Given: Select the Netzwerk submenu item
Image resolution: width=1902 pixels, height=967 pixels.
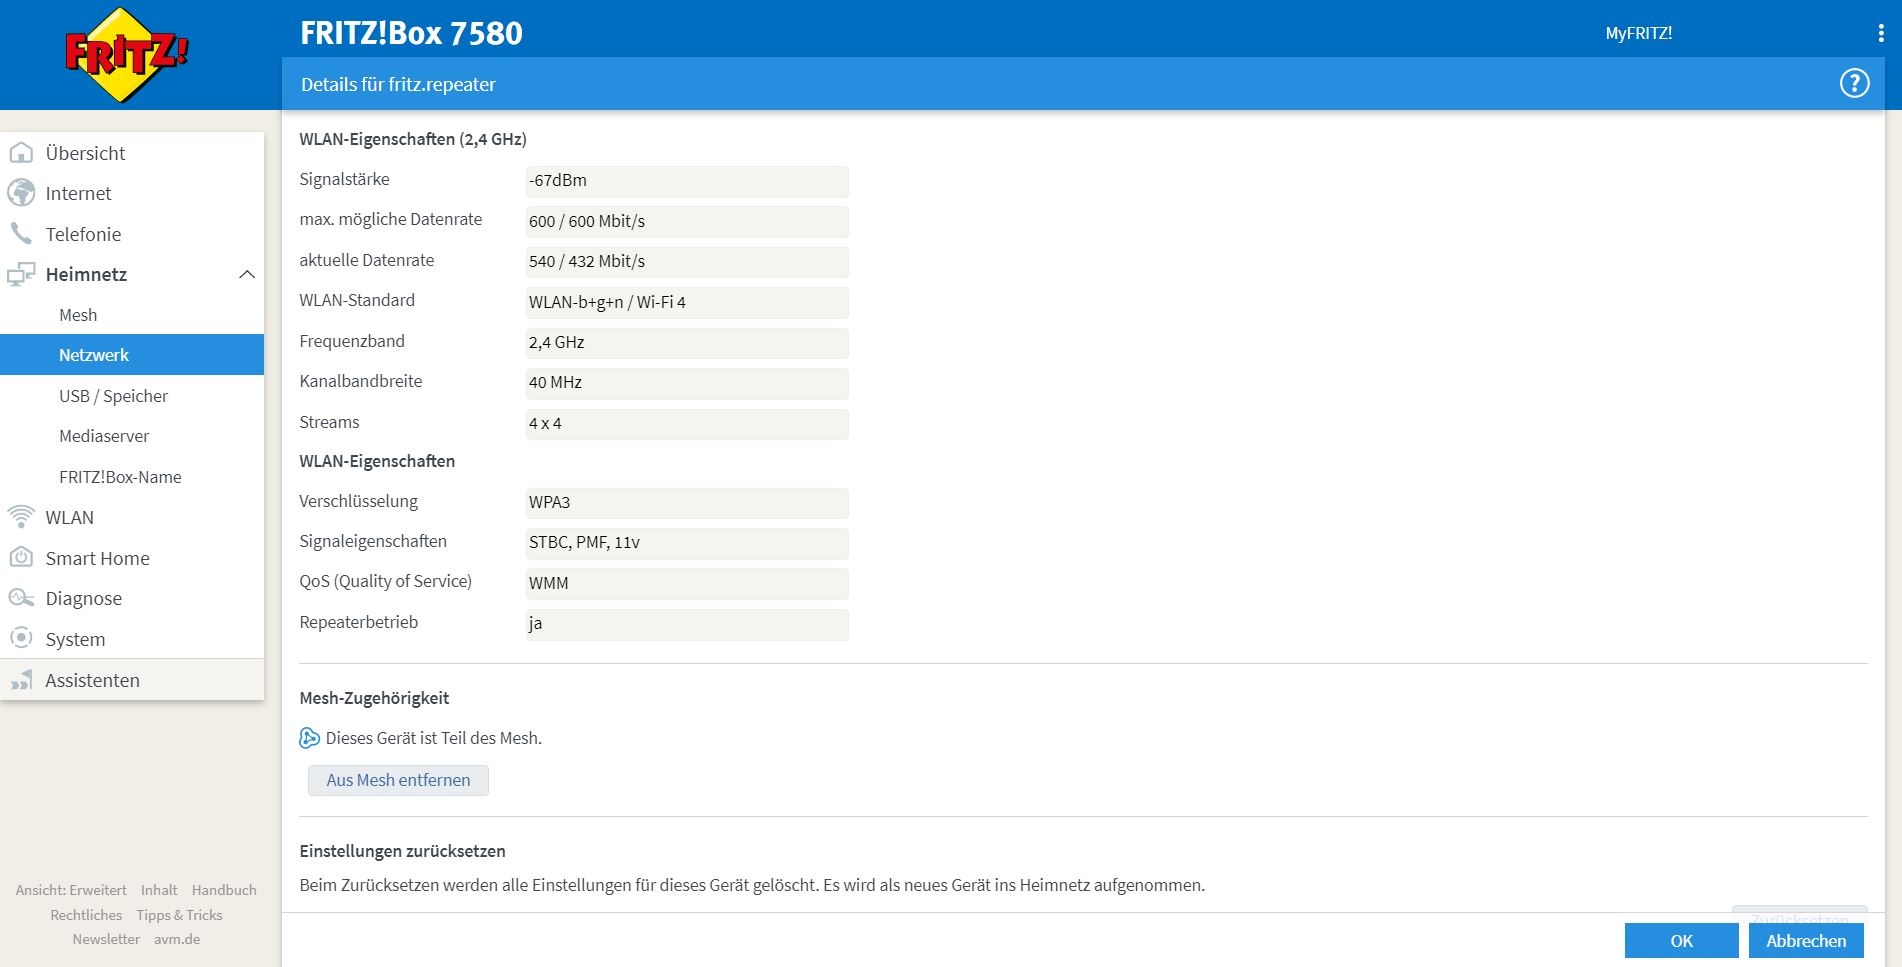Looking at the screenshot, I should pos(132,355).
